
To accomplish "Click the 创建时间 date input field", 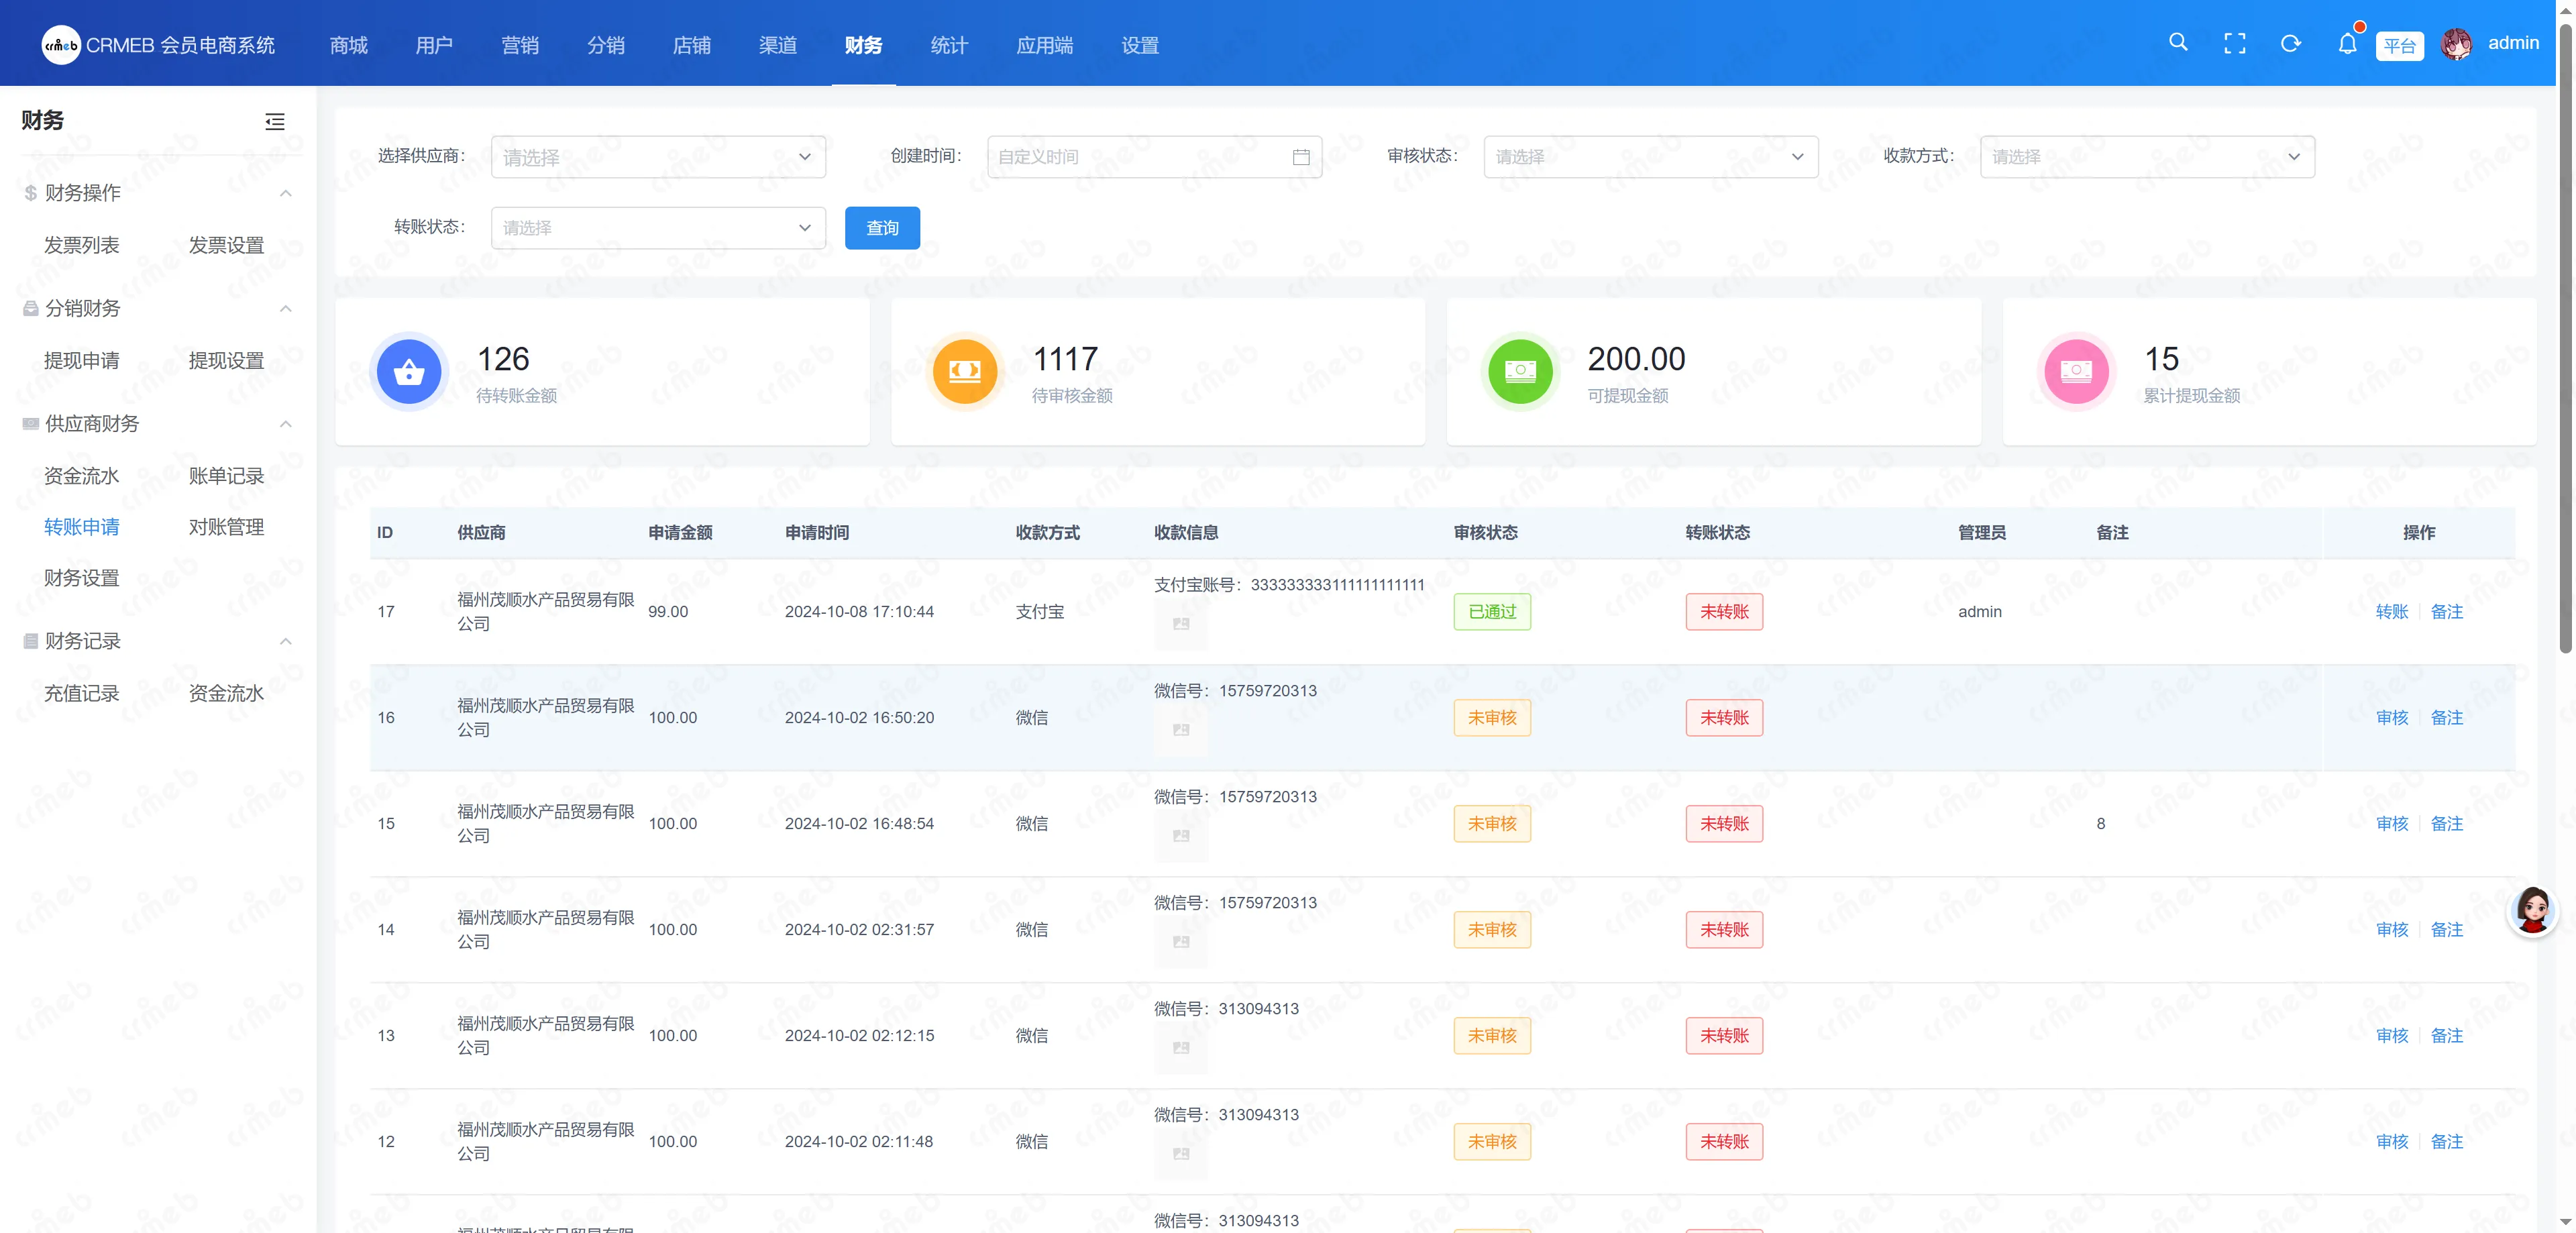I will (x=1154, y=157).
